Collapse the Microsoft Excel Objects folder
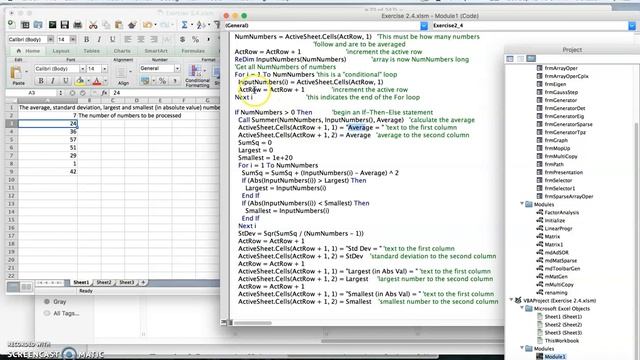 click(522, 308)
